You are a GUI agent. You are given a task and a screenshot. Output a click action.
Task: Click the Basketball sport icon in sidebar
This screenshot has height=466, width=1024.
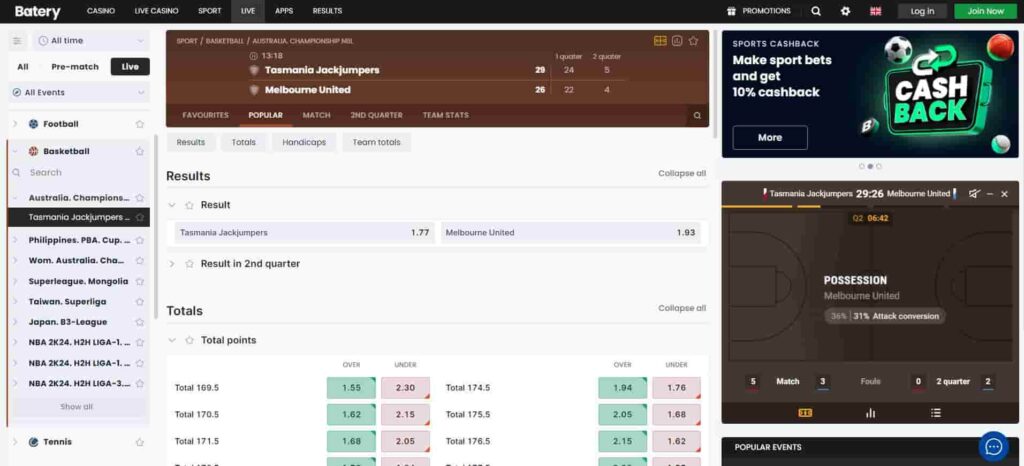tap(33, 151)
